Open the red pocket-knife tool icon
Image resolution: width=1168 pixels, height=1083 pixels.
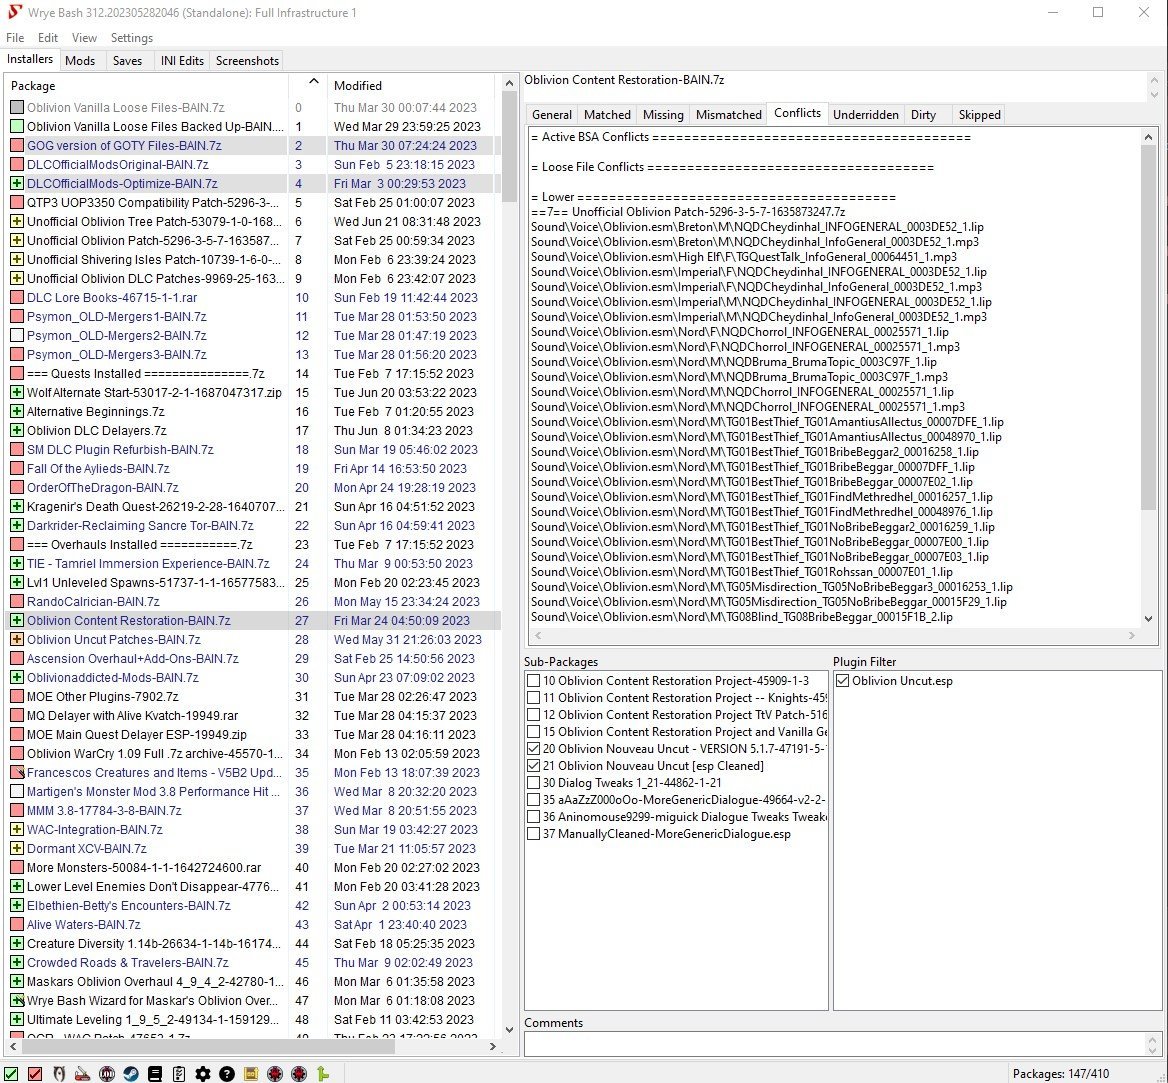click(x=83, y=1073)
